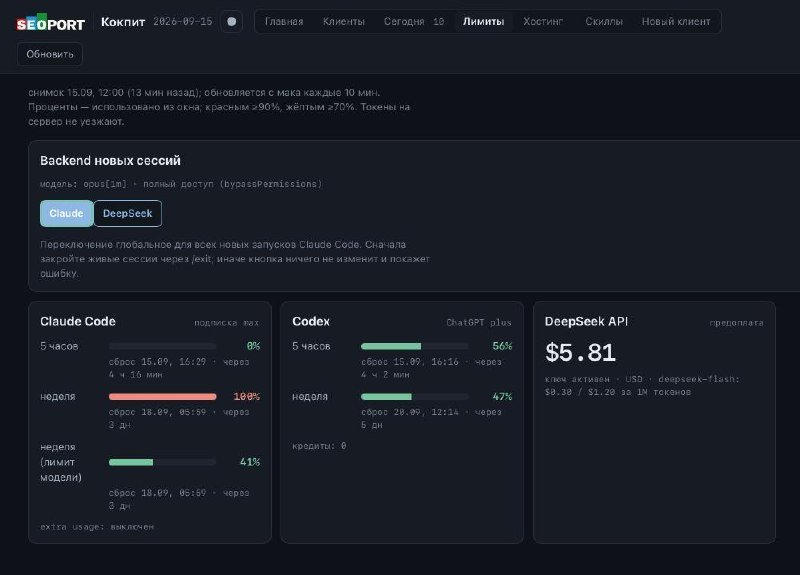Click the 41% model limit value
The height and width of the screenshot is (575, 800).
pyautogui.click(x=250, y=462)
